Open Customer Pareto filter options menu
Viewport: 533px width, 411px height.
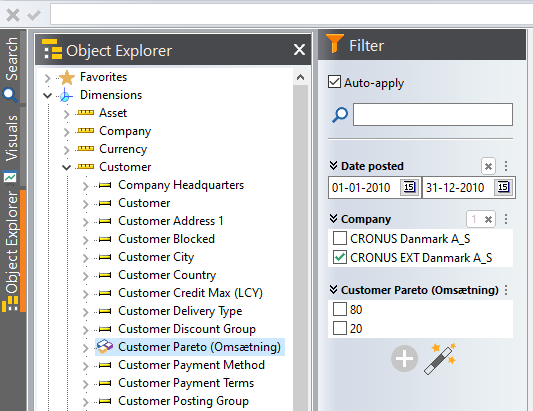506,290
